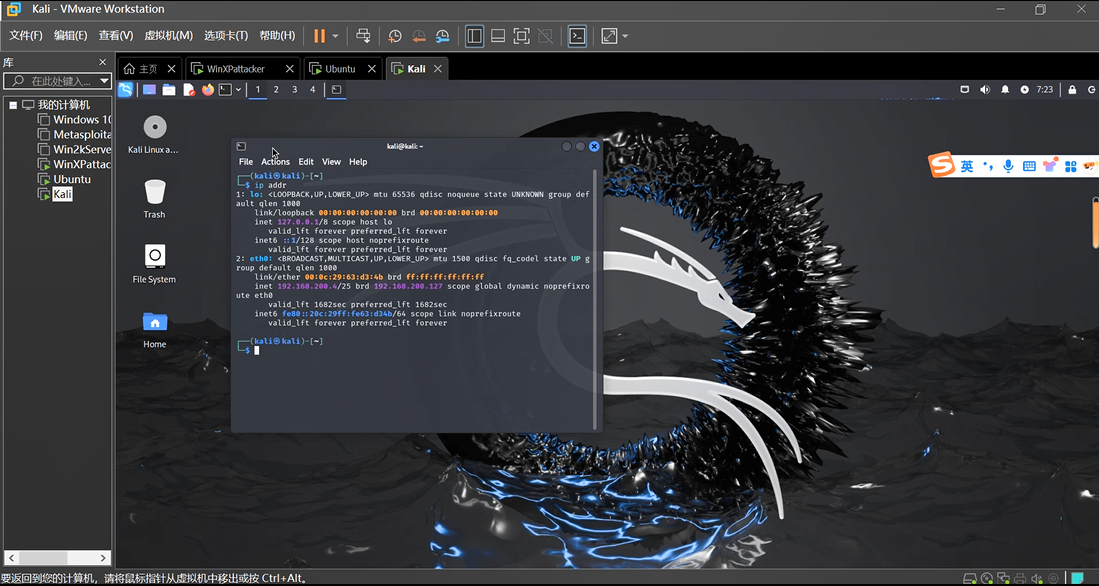Click the terminal vertical scrollbar

tap(596, 299)
